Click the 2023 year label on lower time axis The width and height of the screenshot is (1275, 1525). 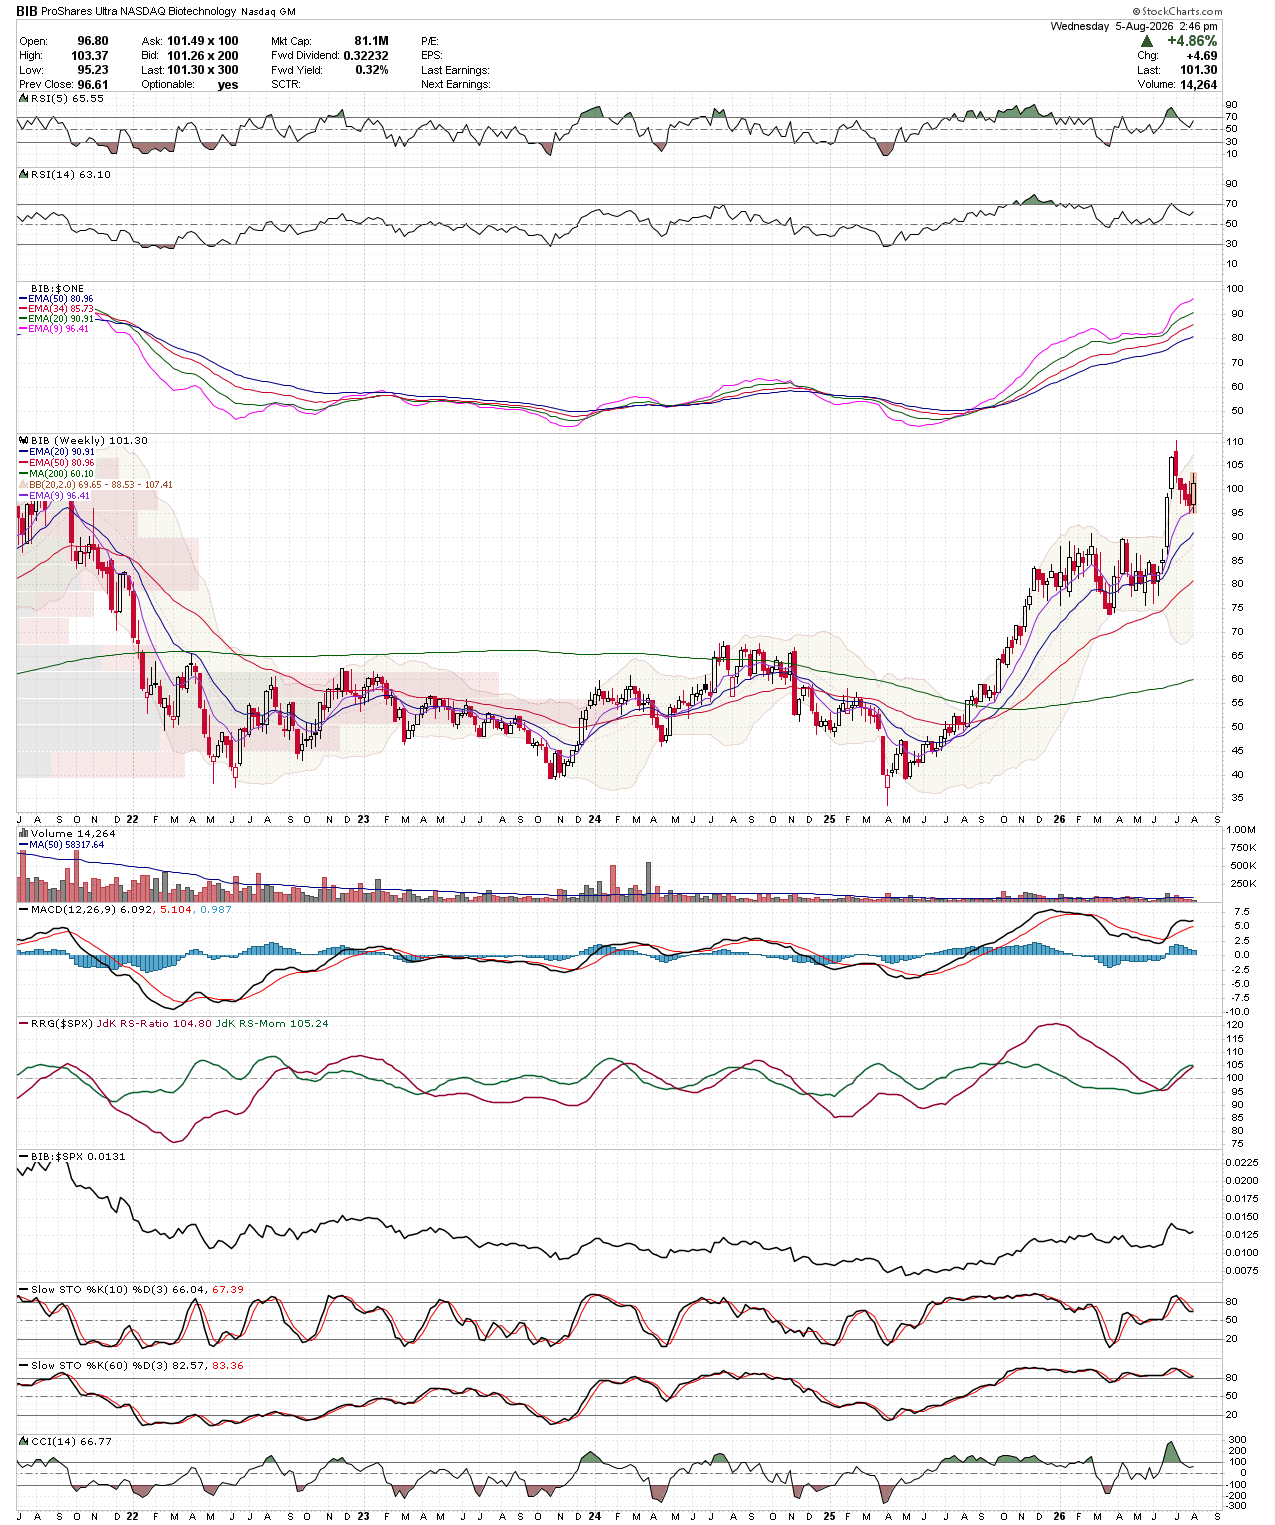tap(363, 1516)
